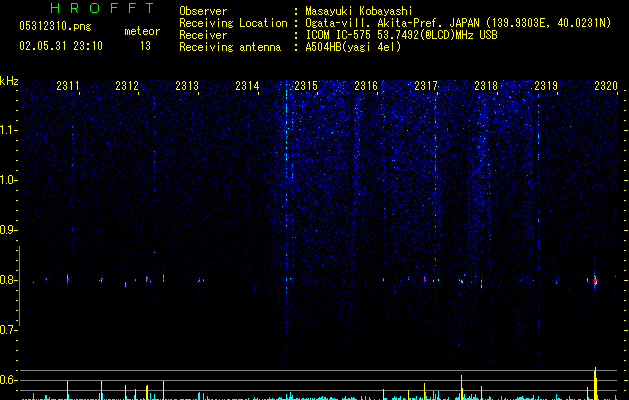Click the tallest yellow peak in bottom graph
Viewport: 629px width, 400px height.
595,383
